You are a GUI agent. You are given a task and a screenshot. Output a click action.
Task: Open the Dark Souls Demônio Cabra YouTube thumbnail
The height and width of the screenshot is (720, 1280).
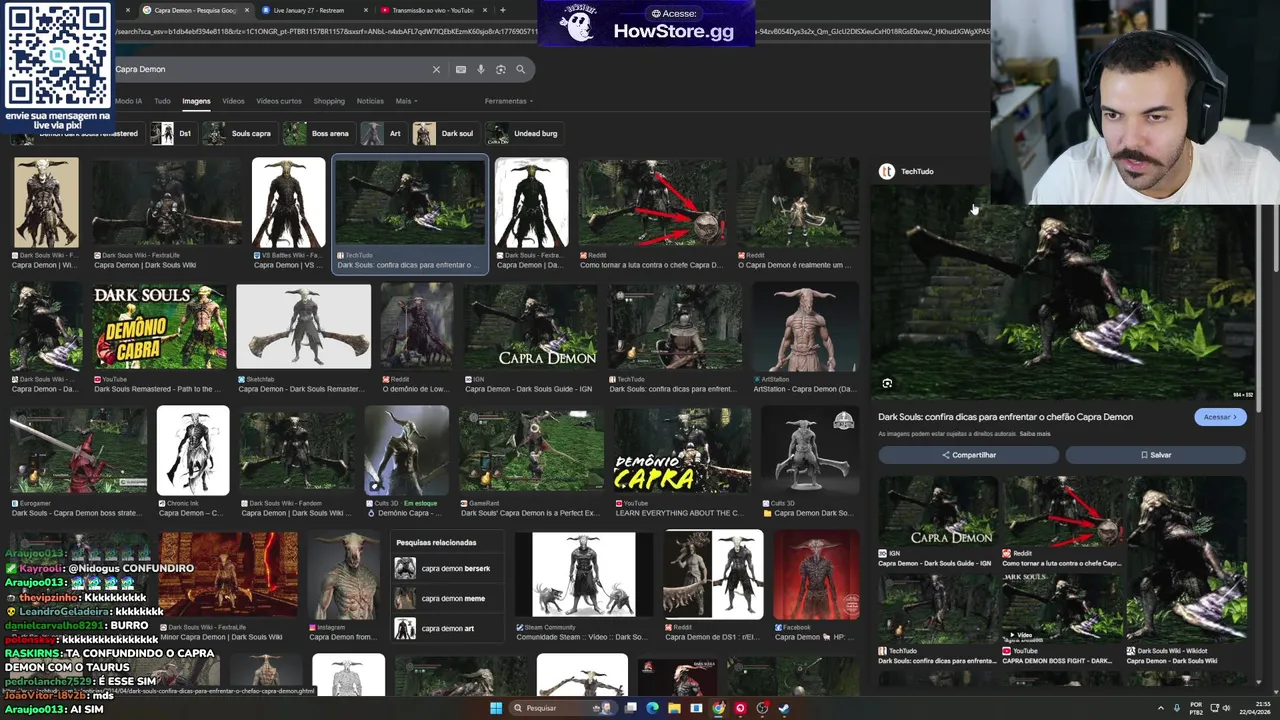(x=160, y=327)
